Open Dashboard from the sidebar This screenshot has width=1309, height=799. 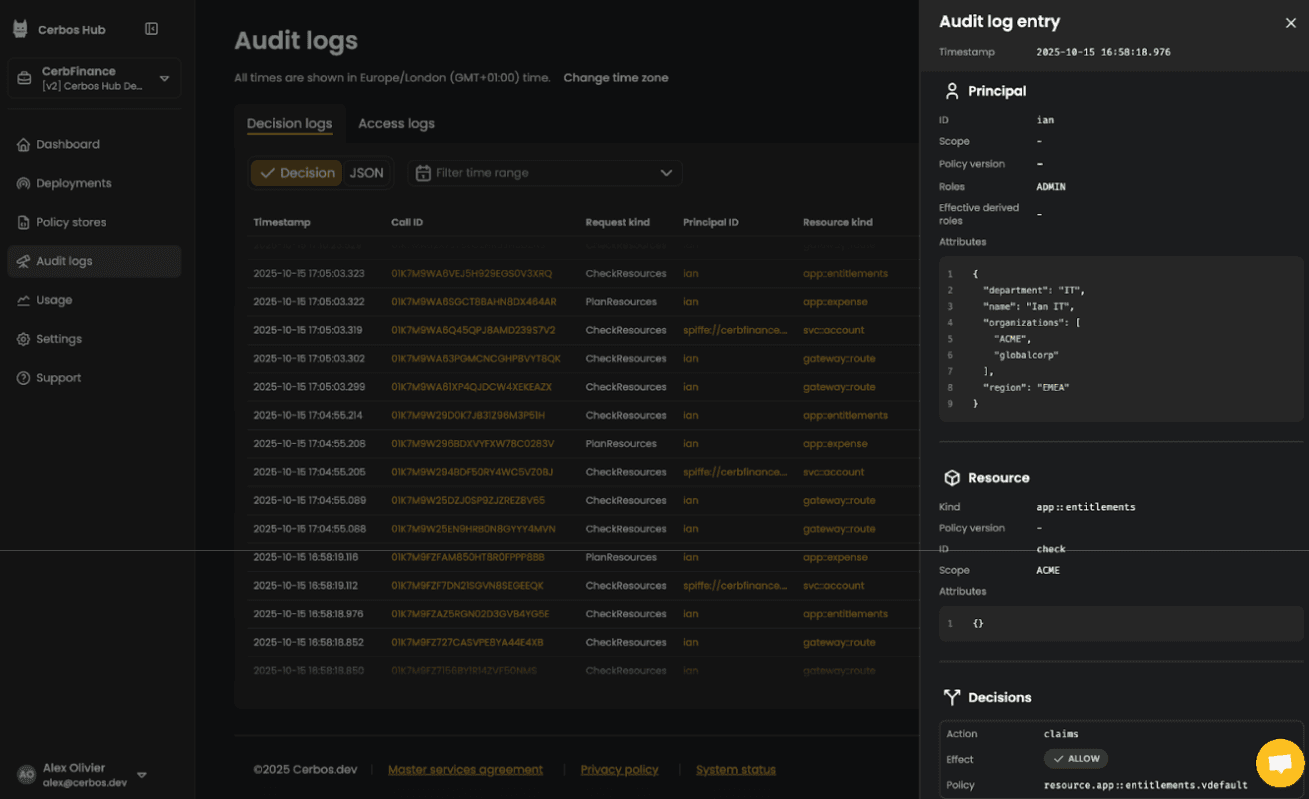coord(67,144)
